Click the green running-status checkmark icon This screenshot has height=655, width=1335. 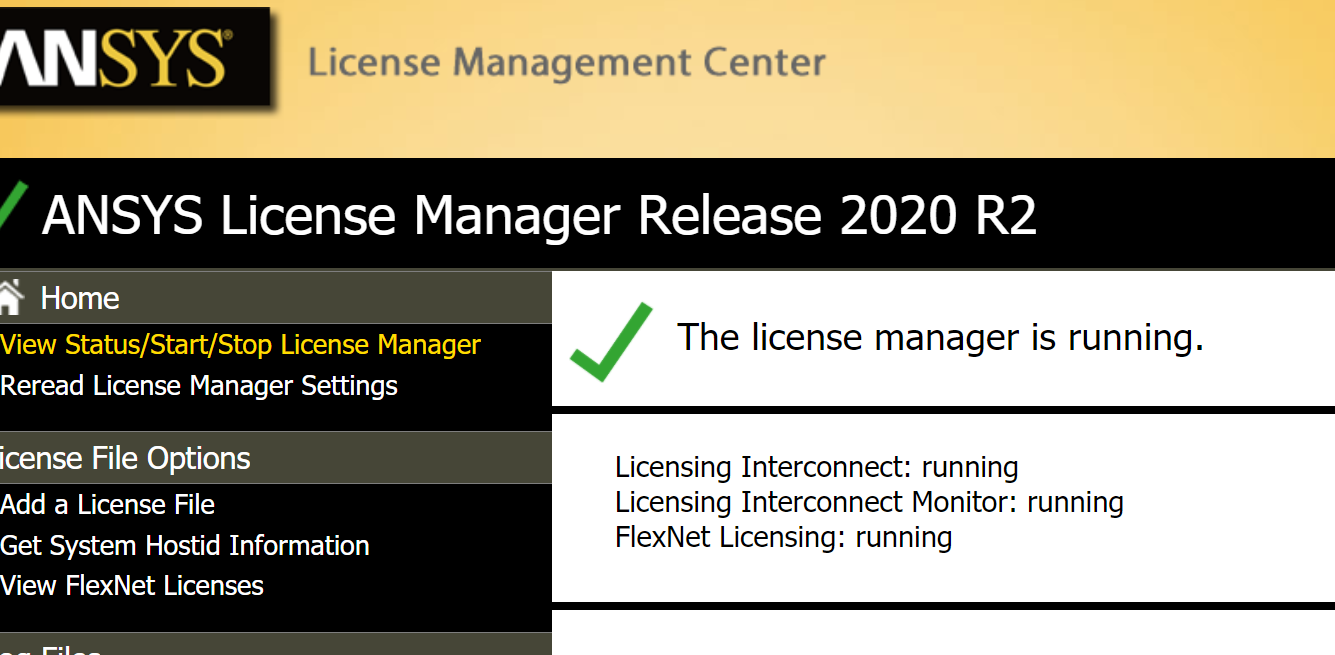[611, 342]
